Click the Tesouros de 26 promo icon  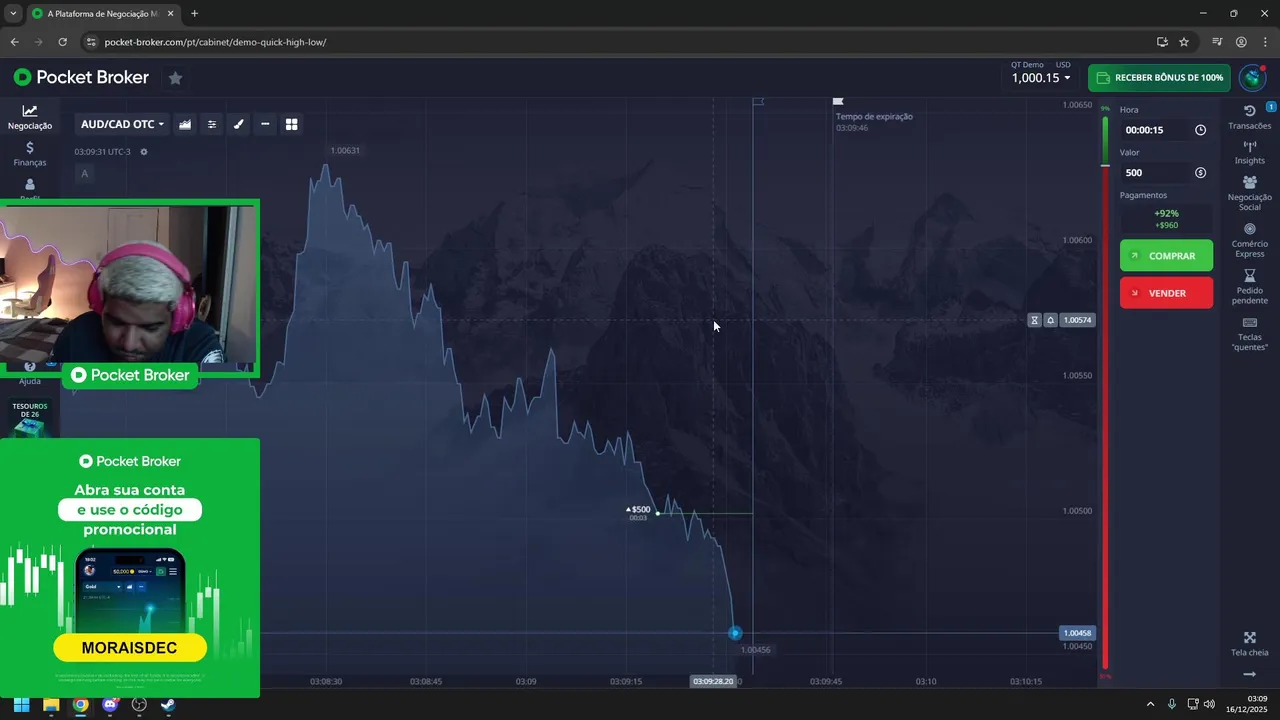point(30,418)
